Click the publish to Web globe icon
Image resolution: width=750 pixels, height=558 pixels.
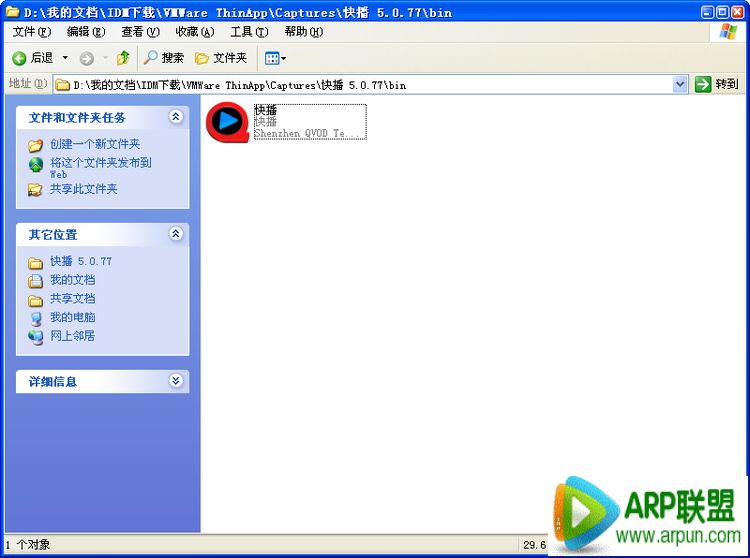[x=36, y=164]
